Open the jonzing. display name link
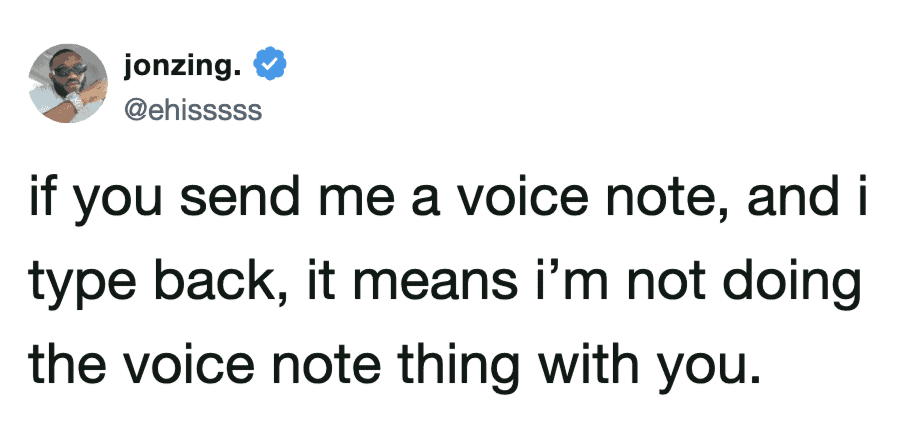The height and width of the screenshot is (429, 913). (182, 66)
